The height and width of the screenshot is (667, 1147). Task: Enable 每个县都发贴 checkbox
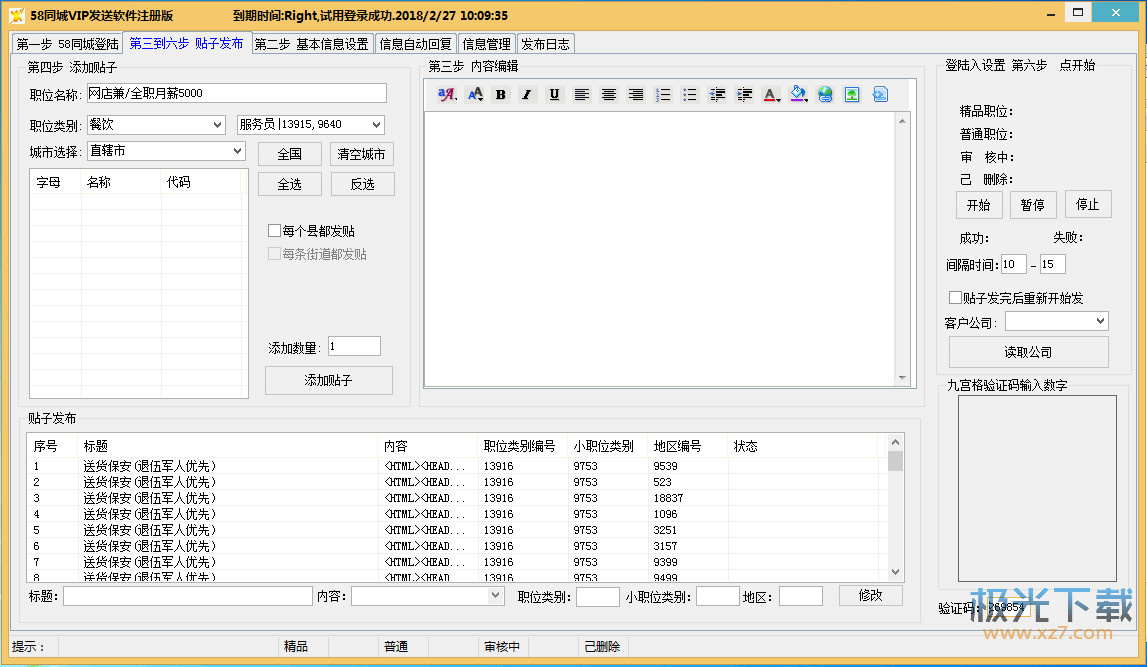pyautogui.click(x=274, y=231)
